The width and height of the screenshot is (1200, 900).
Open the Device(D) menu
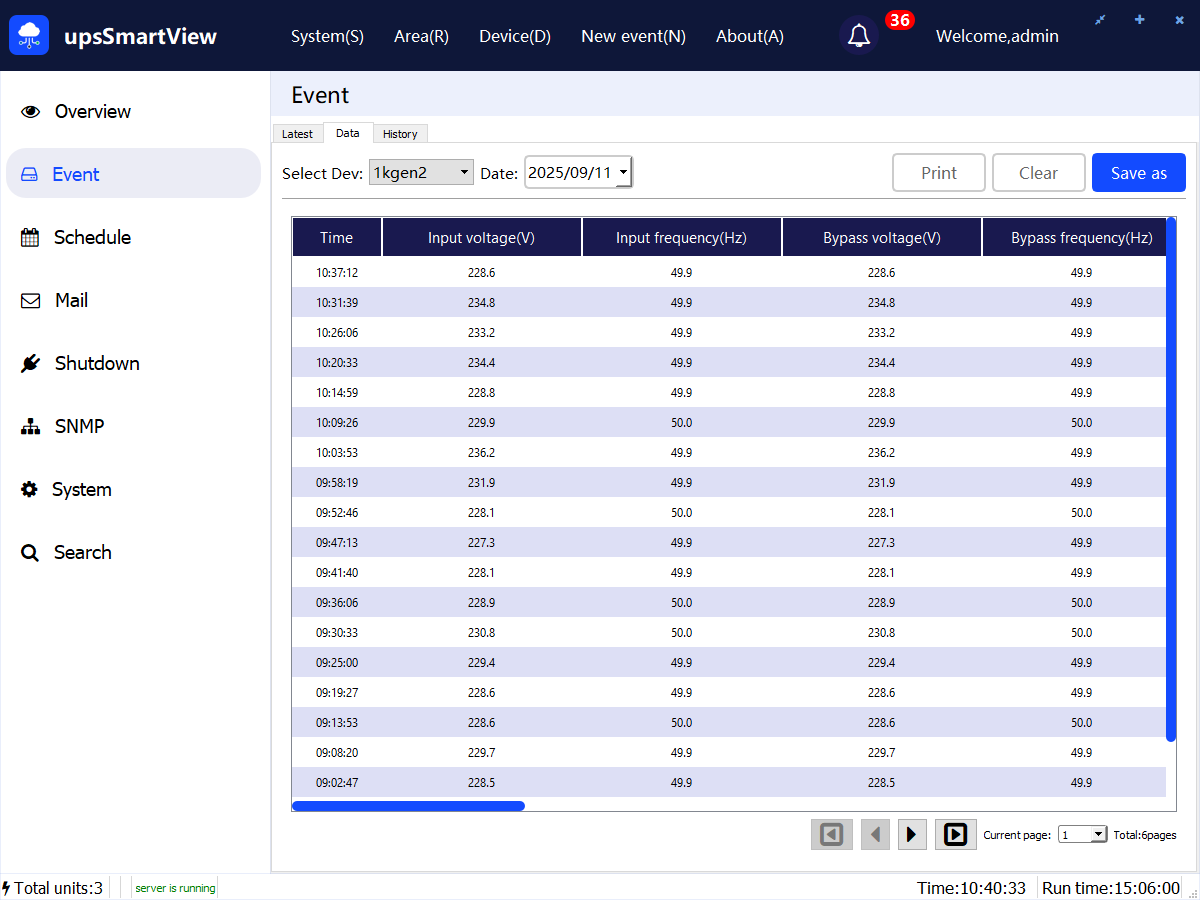pyautogui.click(x=515, y=36)
